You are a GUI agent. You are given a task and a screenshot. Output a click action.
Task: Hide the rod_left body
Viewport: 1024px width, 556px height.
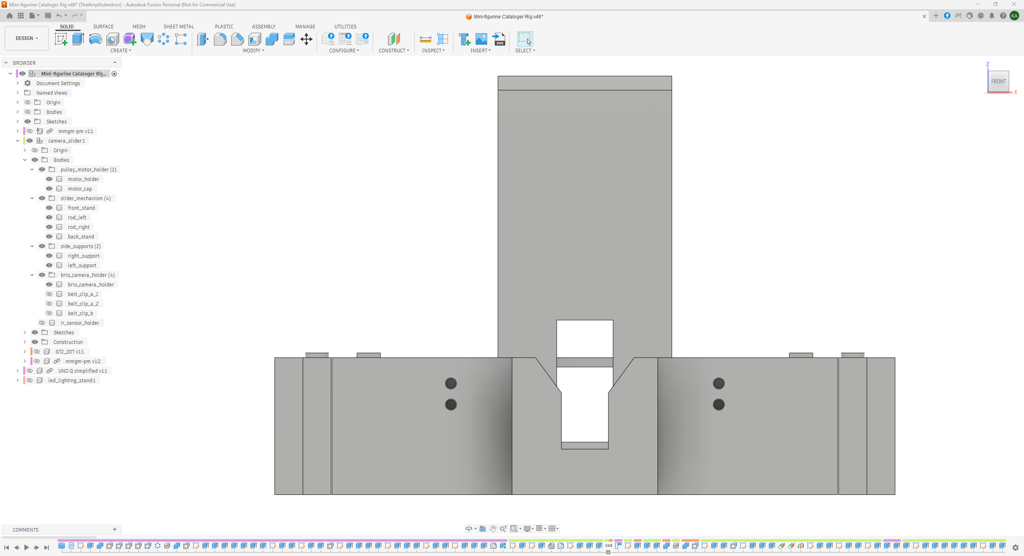49,218
